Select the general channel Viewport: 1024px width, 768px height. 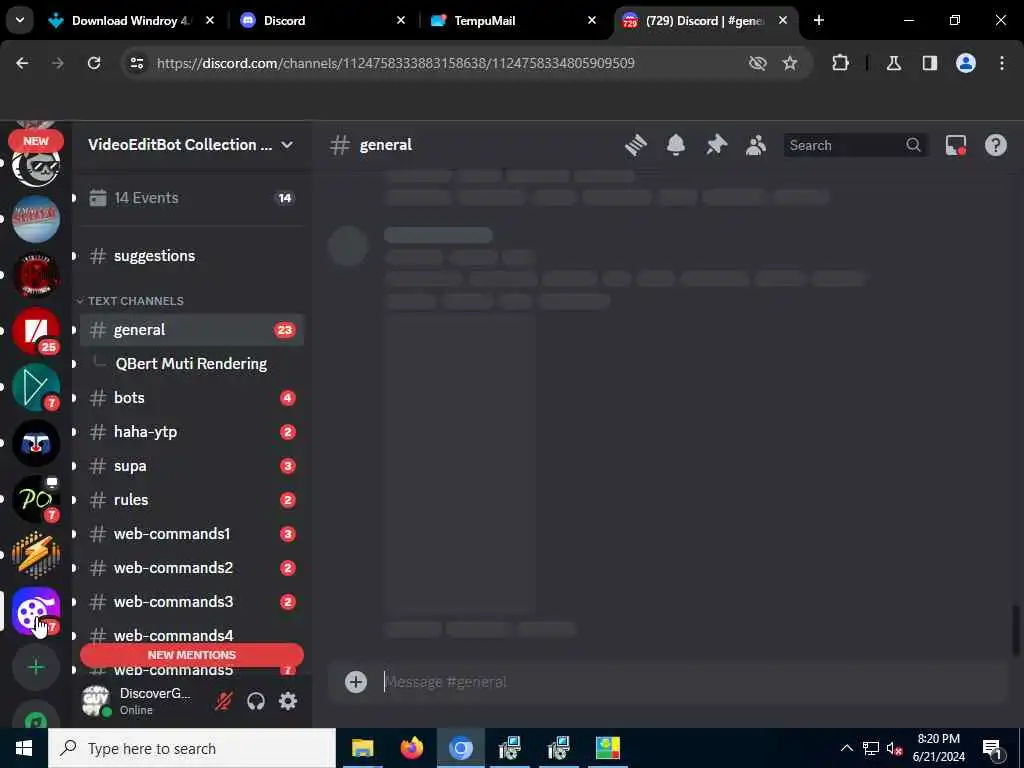click(x=191, y=330)
